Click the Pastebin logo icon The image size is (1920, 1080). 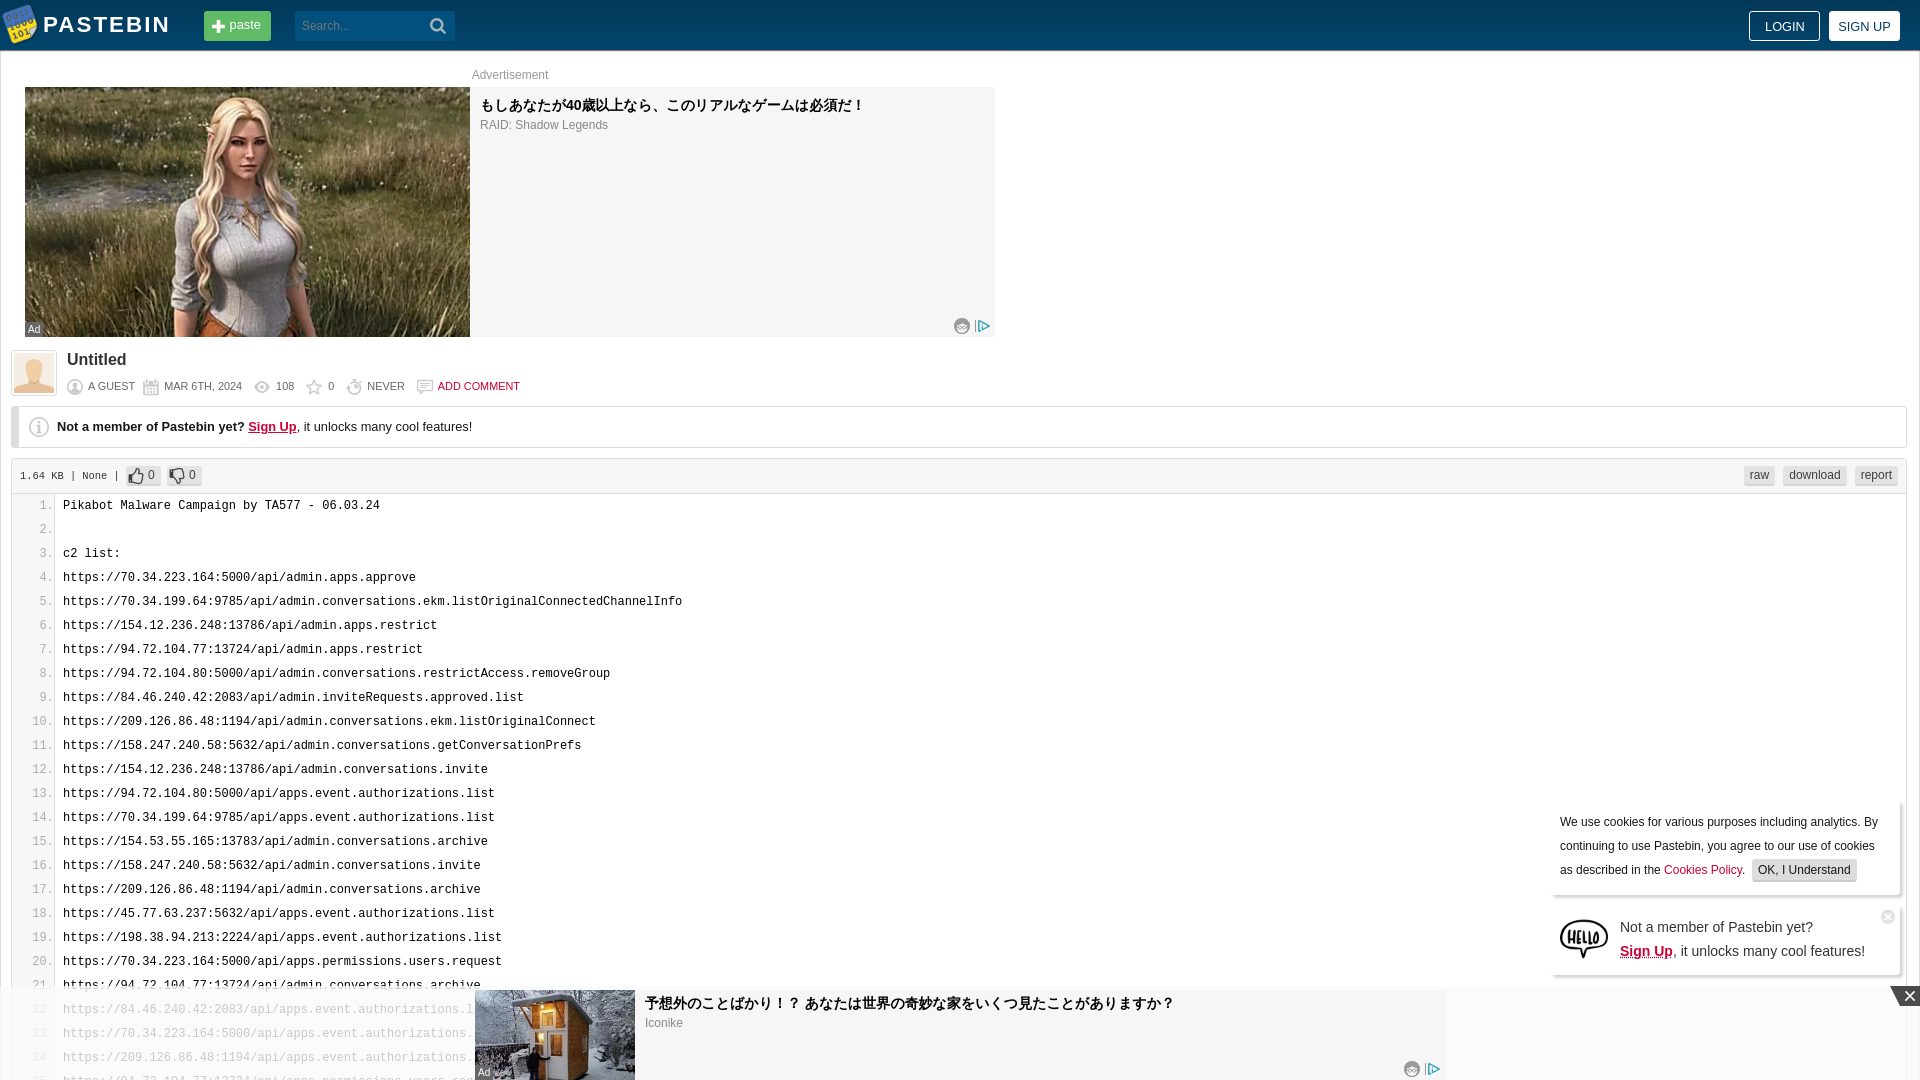pos(19,25)
